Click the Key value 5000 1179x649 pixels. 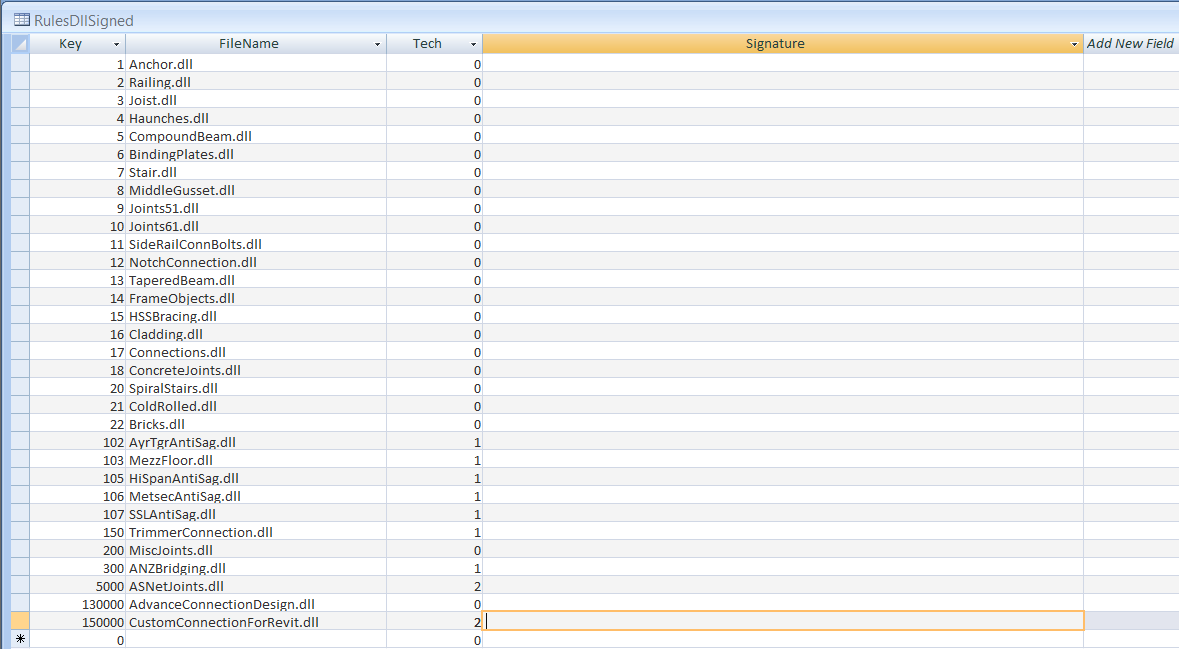pos(110,587)
